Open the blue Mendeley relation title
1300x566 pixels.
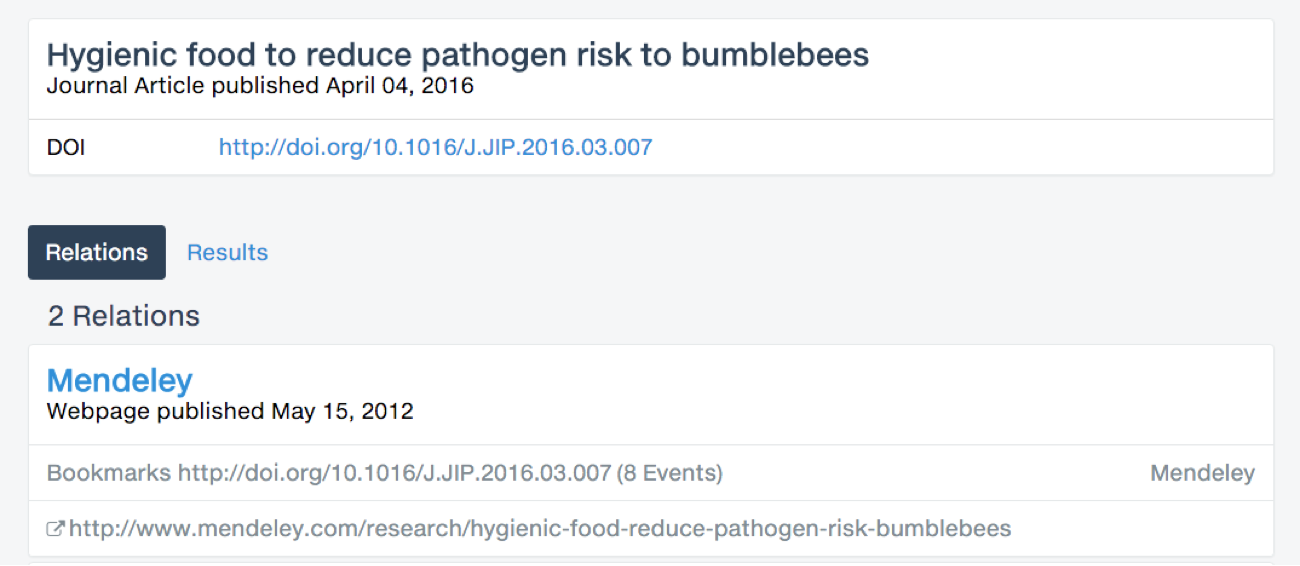120,381
